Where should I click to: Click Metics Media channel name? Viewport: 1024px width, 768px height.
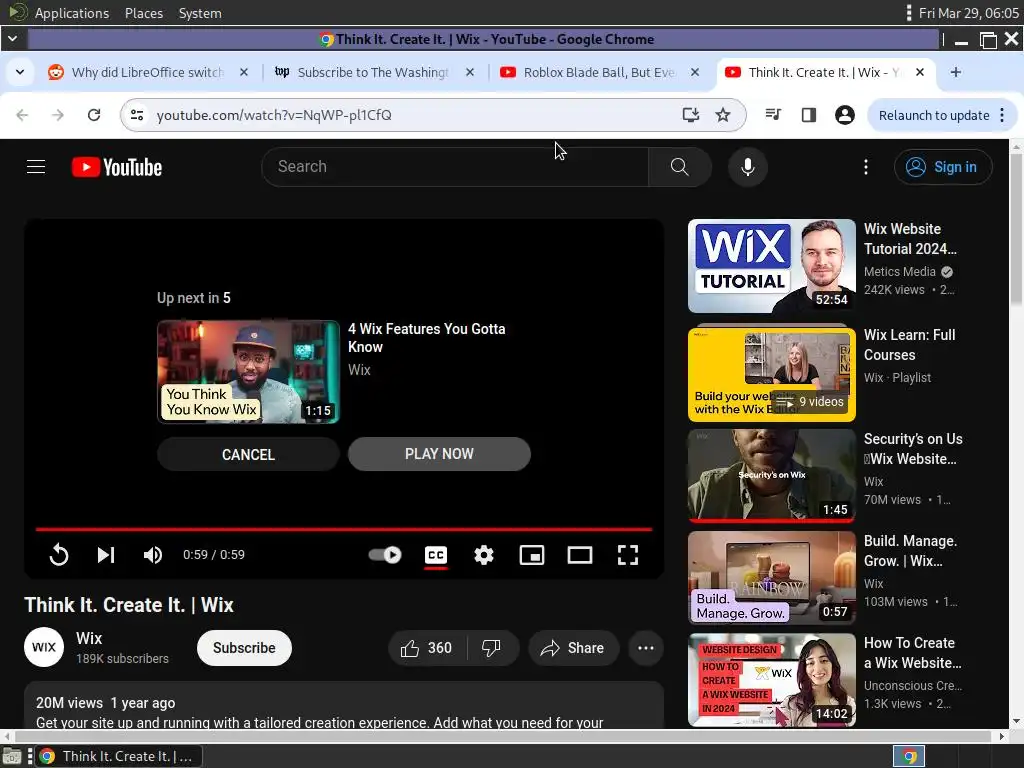pos(899,272)
